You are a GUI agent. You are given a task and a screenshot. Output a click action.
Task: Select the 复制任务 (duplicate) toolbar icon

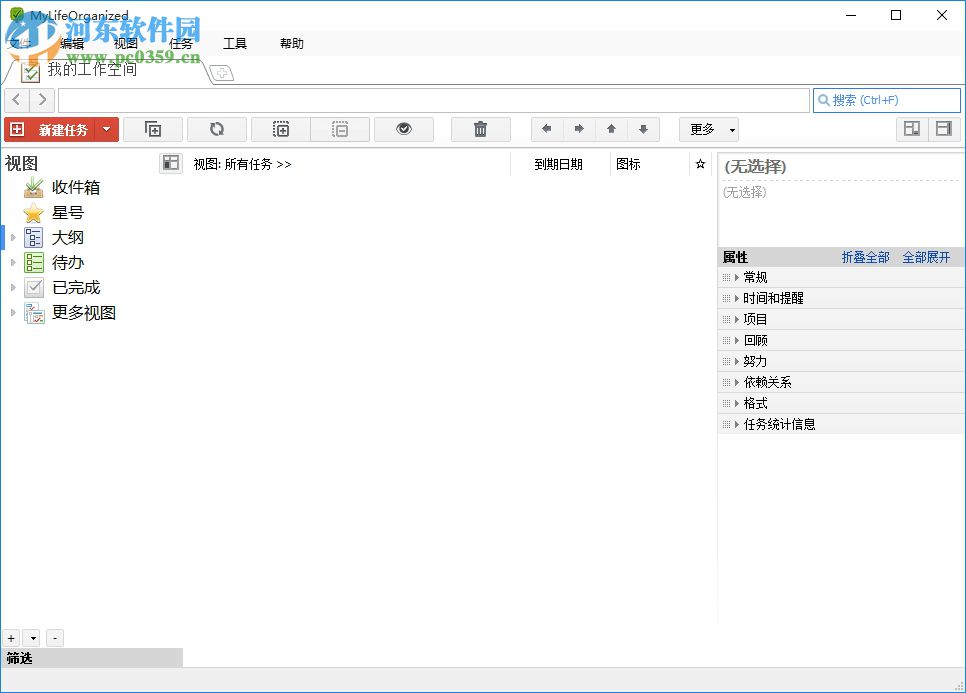pos(153,129)
